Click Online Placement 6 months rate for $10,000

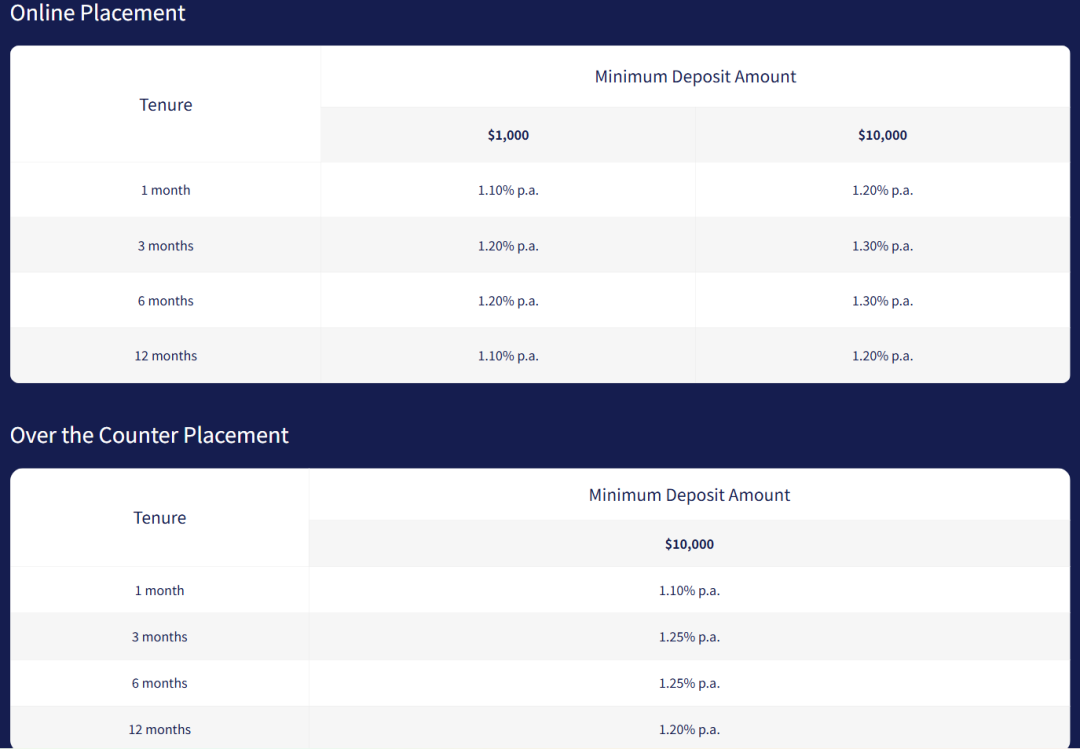pyautogui.click(x=882, y=301)
